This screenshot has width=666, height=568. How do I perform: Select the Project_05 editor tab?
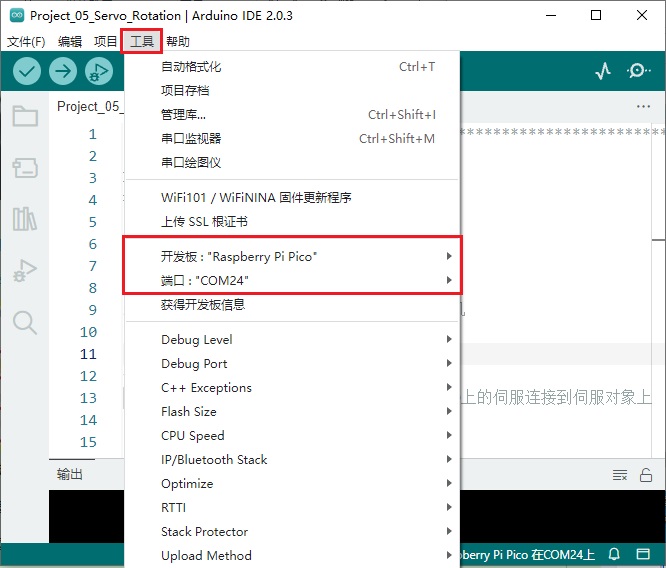90,107
